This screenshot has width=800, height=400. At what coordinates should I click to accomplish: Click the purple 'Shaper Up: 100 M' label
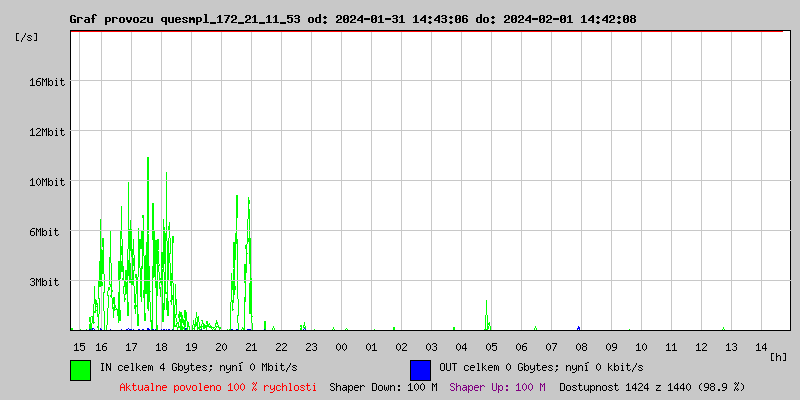[497, 387]
